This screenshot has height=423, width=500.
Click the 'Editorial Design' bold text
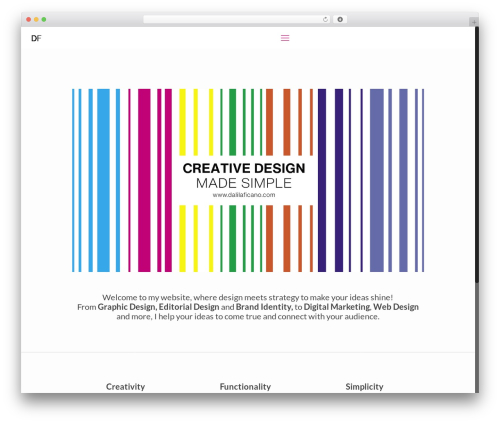[189, 307]
